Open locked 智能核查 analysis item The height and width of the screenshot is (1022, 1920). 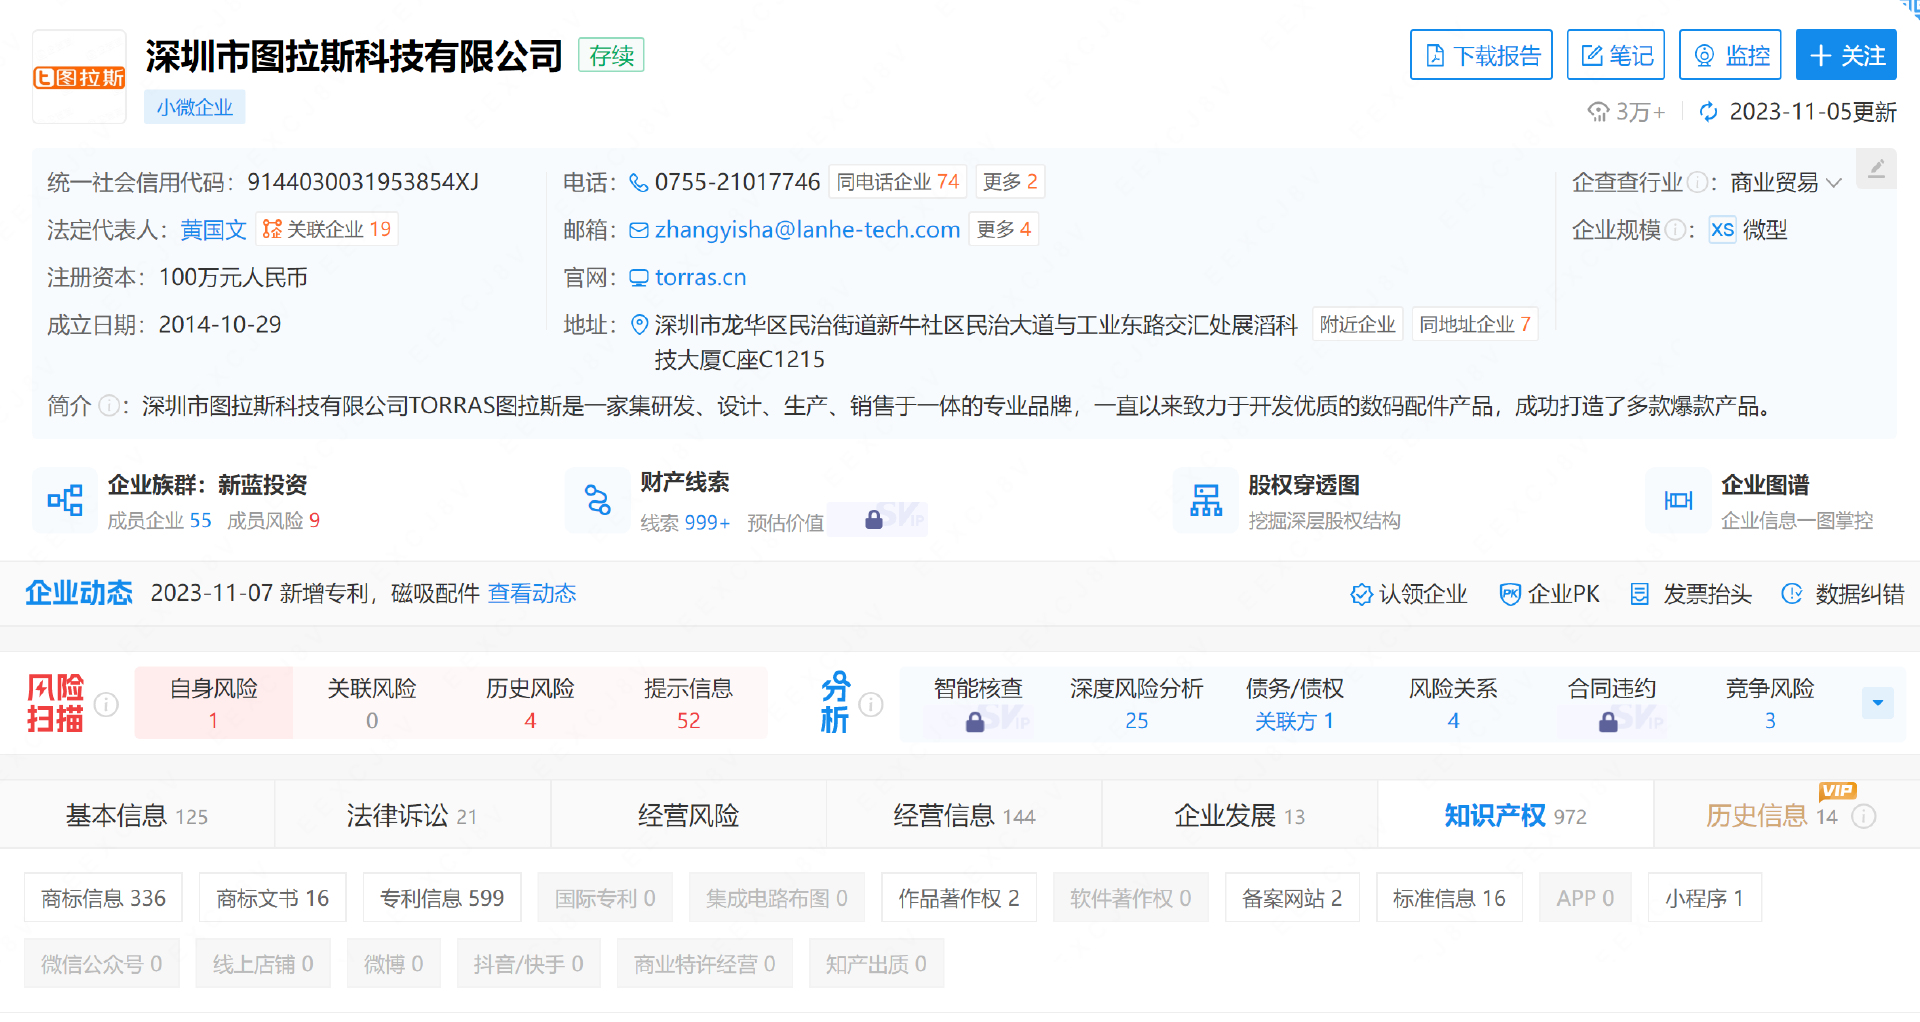tap(978, 704)
